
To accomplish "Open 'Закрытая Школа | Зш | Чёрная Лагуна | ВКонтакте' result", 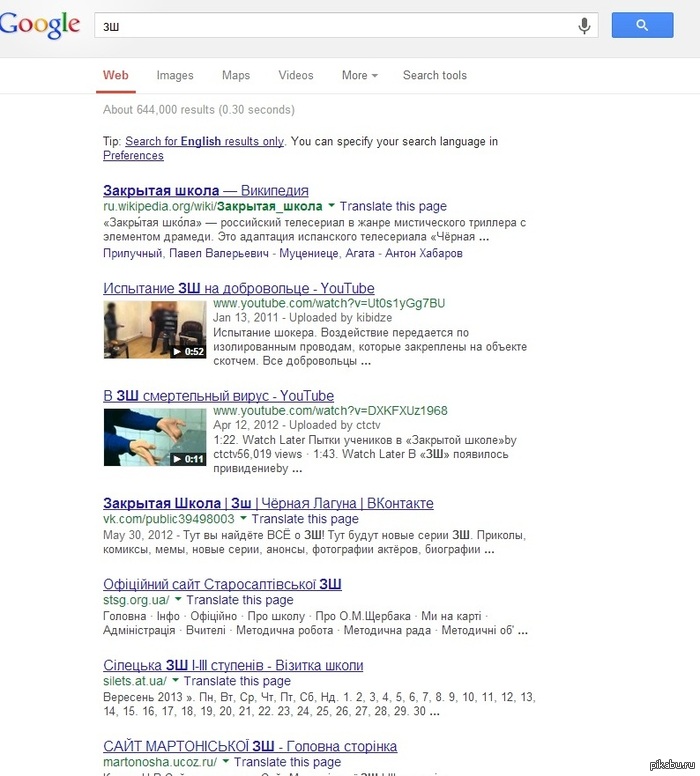I will 268,503.
